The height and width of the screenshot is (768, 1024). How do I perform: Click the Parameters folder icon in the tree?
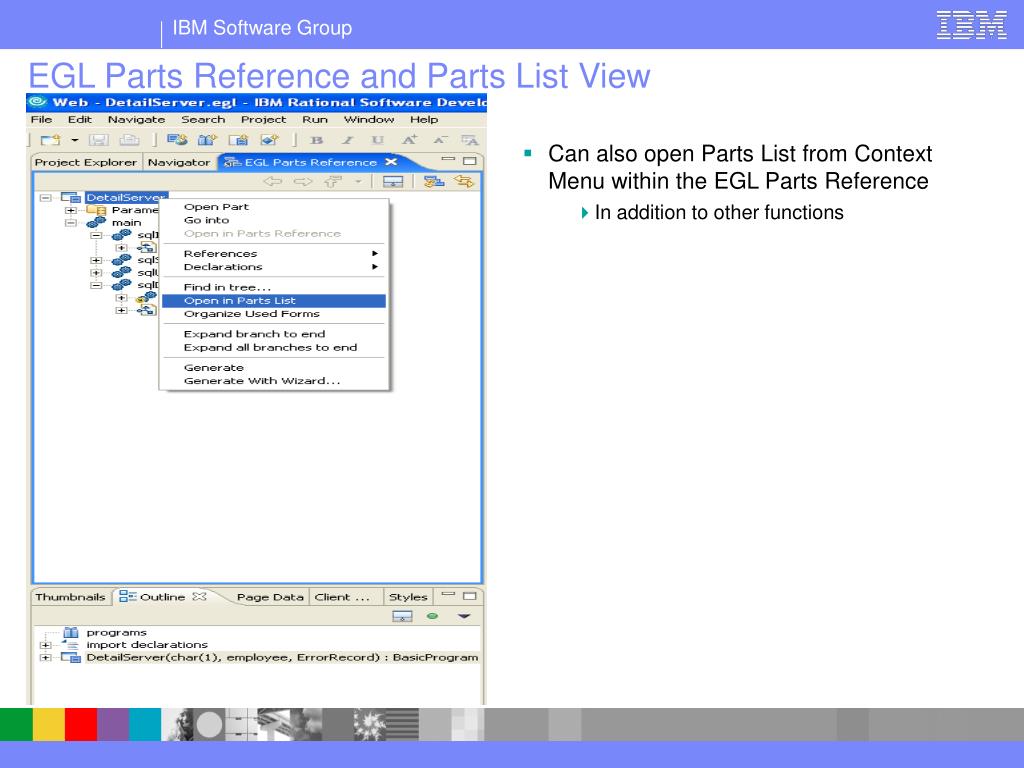pyautogui.click(x=96, y=210)
